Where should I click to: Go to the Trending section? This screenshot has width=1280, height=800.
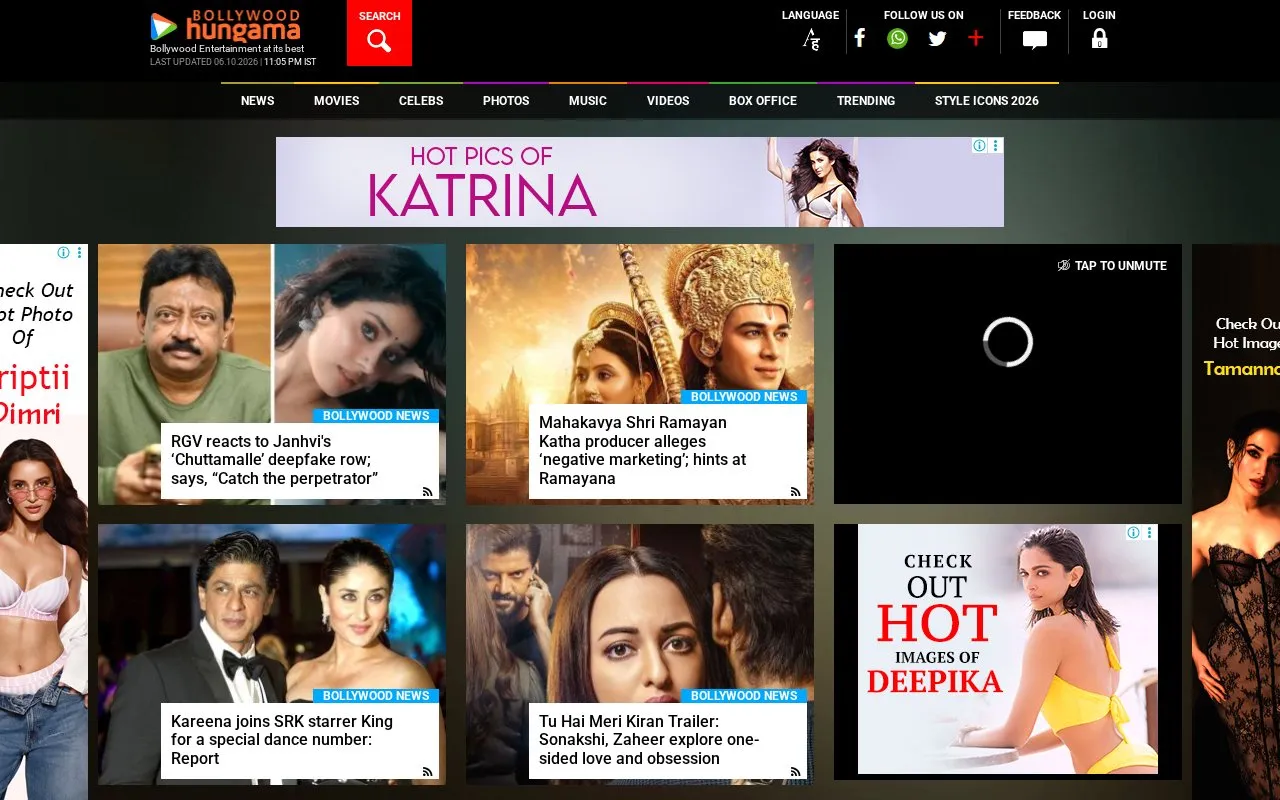(x=866, y=100)
